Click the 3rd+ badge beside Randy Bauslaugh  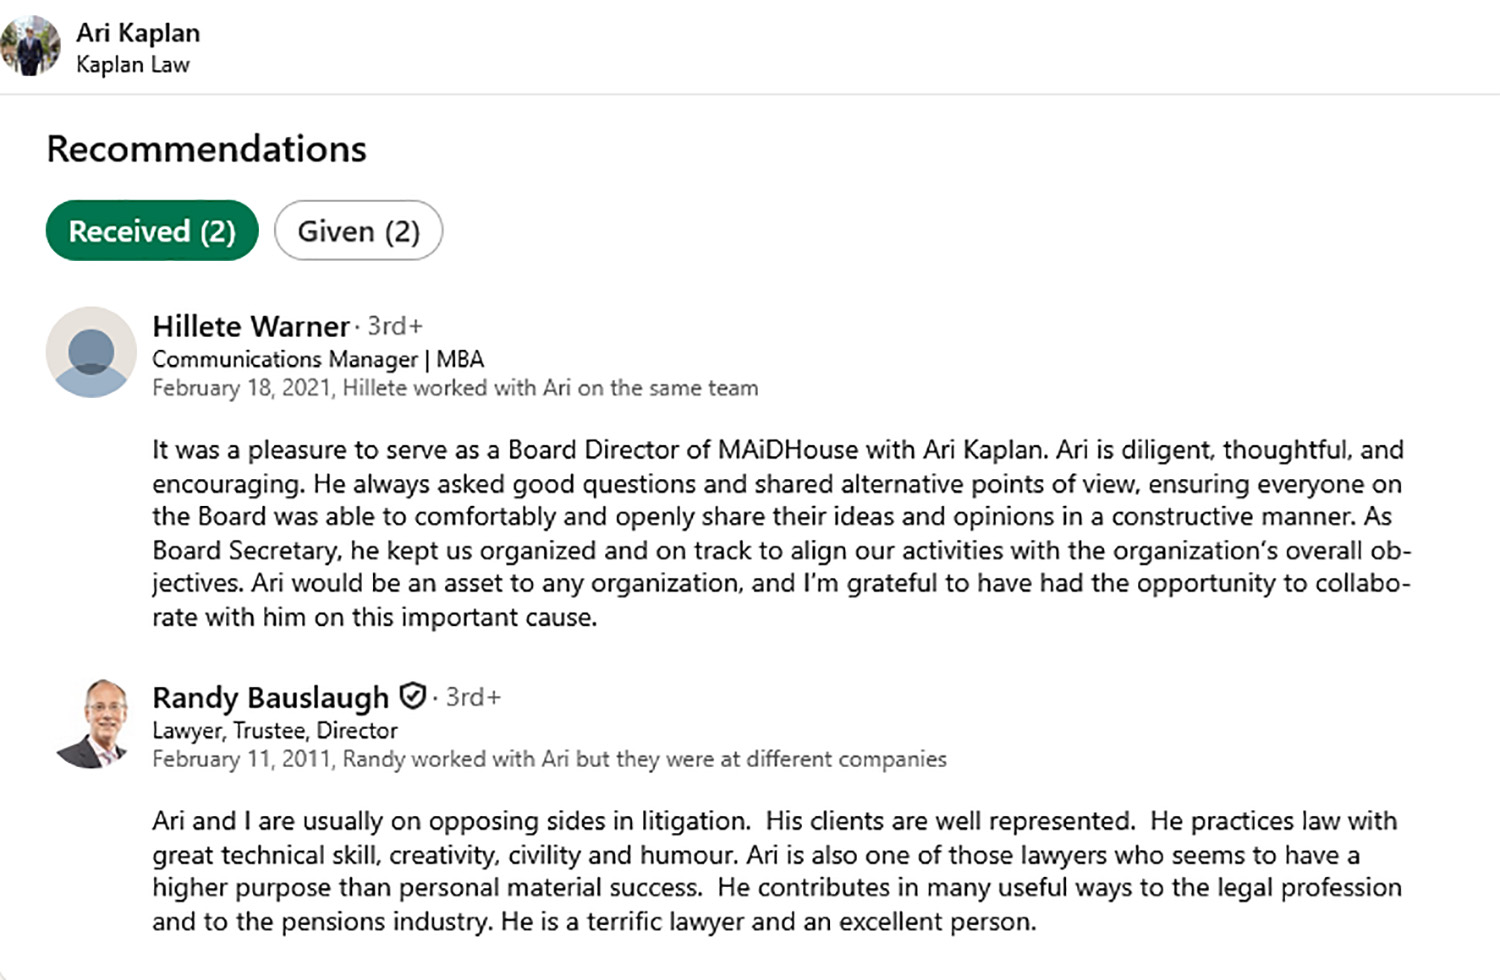[x=473, y=697]
